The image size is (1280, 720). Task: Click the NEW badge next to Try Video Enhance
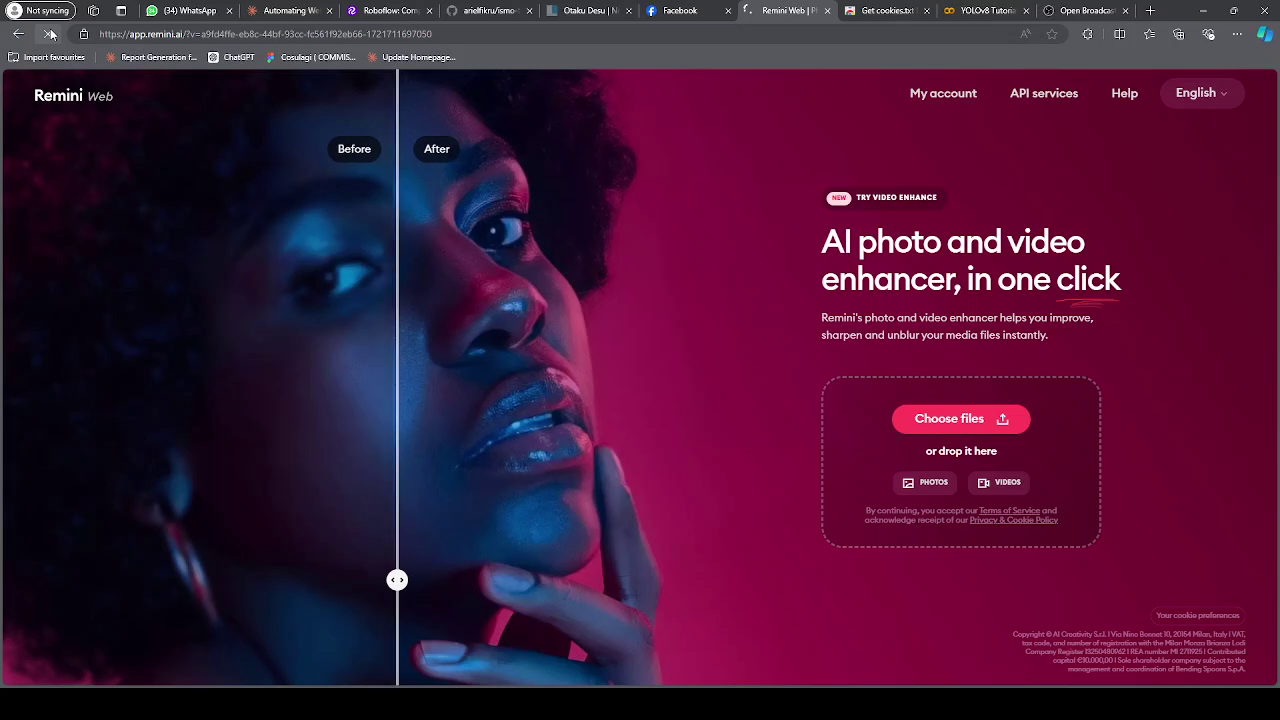tap(838, 198)
